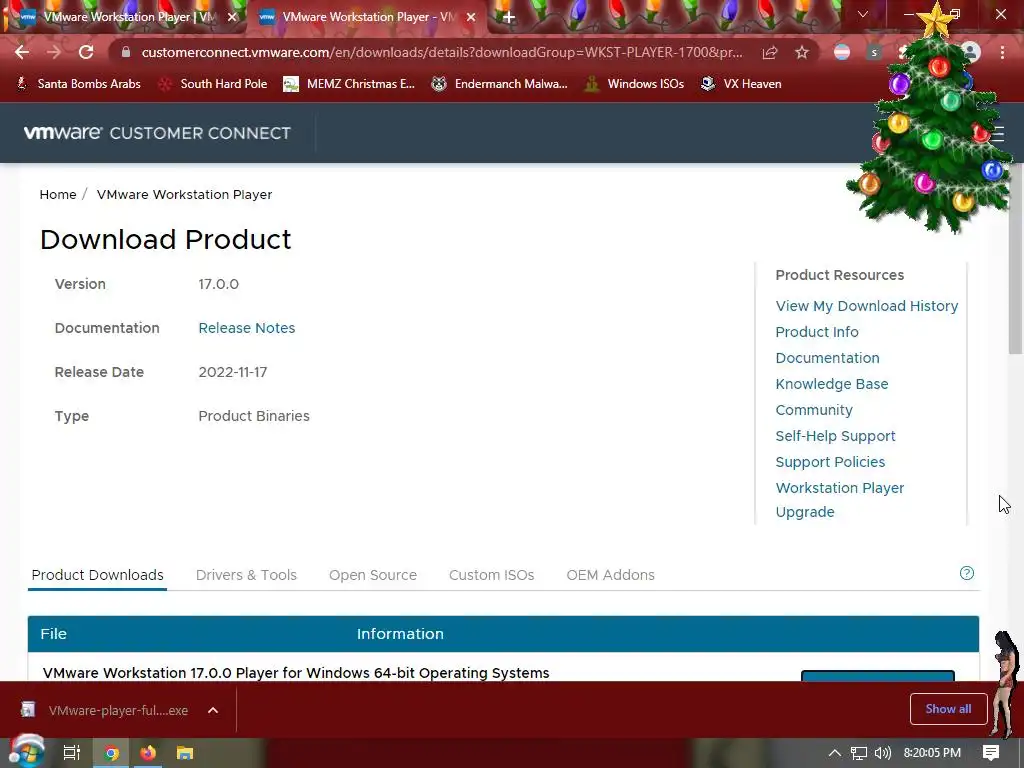
Task: Click the VMware Customer Connect logo
Action: coord(157,133)
